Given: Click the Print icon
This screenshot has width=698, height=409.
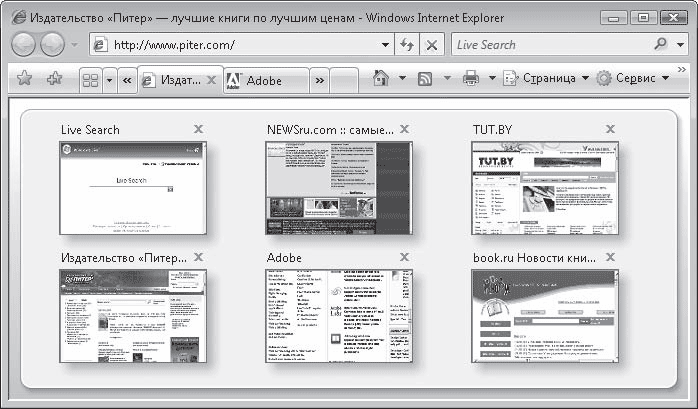Looking at the screenshot, I should [x=470, y=79].
